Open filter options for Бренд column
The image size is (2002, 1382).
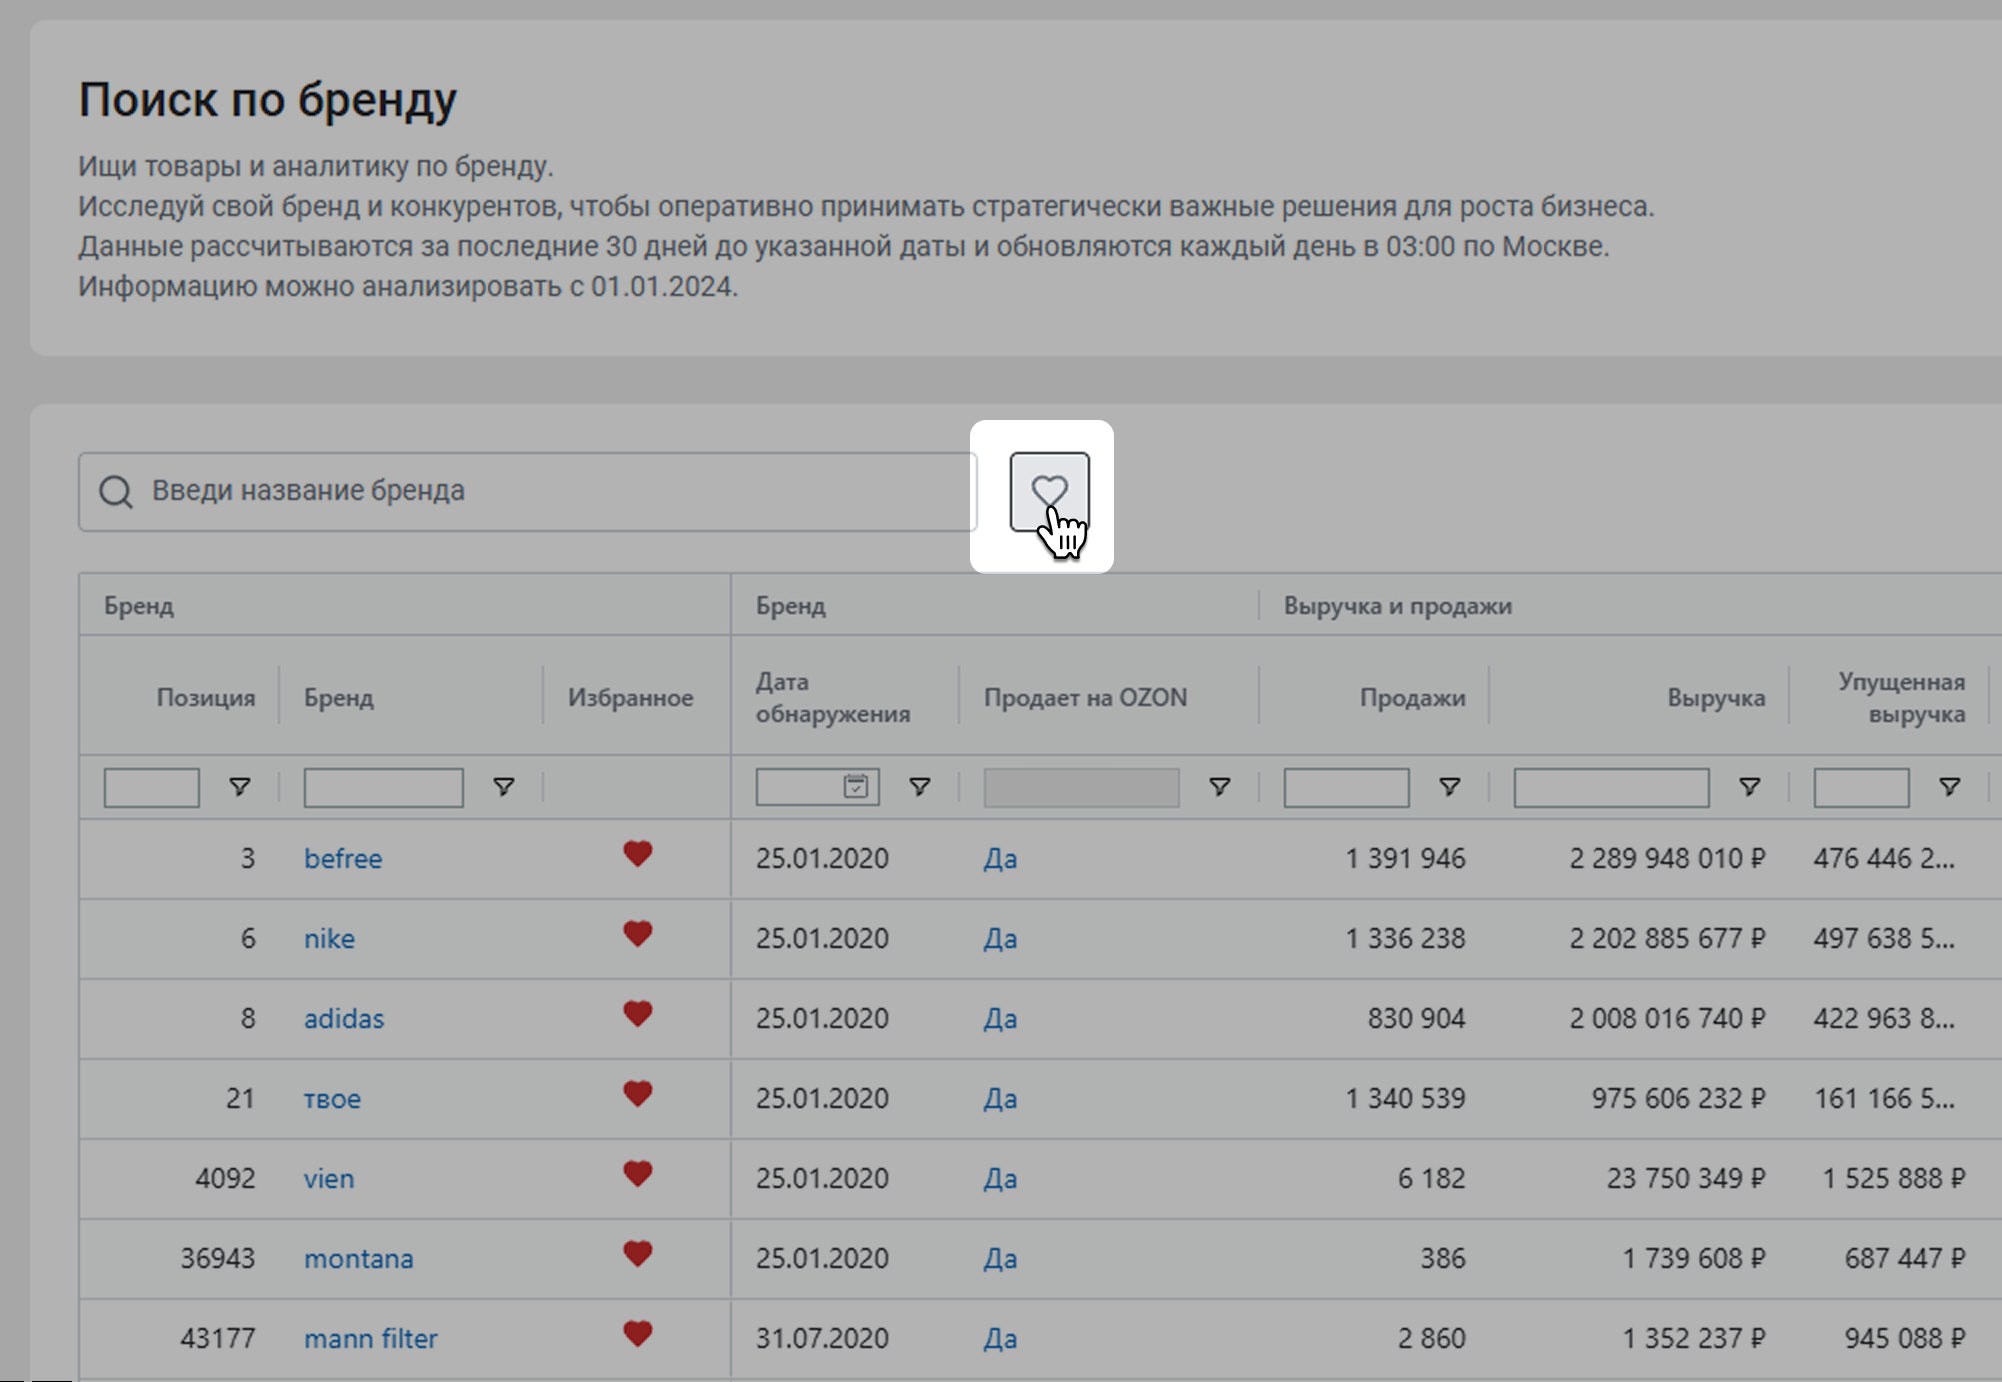pyautogui.click(x=504, y=787)
